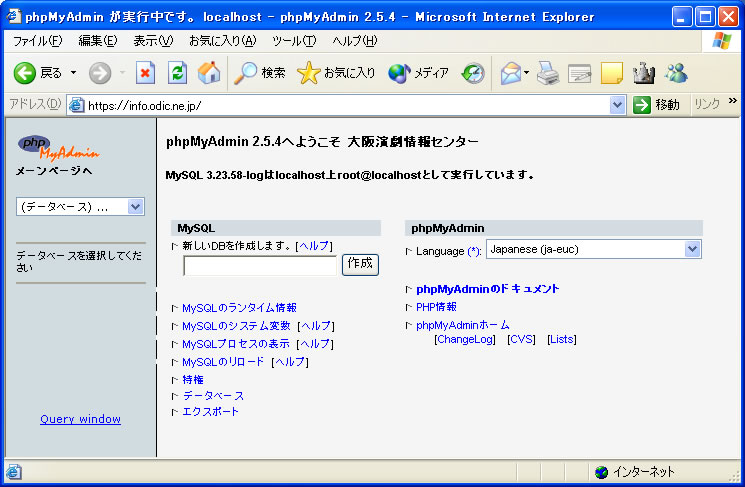Refresh the page with green arrows icon

[x=177, y=73]
